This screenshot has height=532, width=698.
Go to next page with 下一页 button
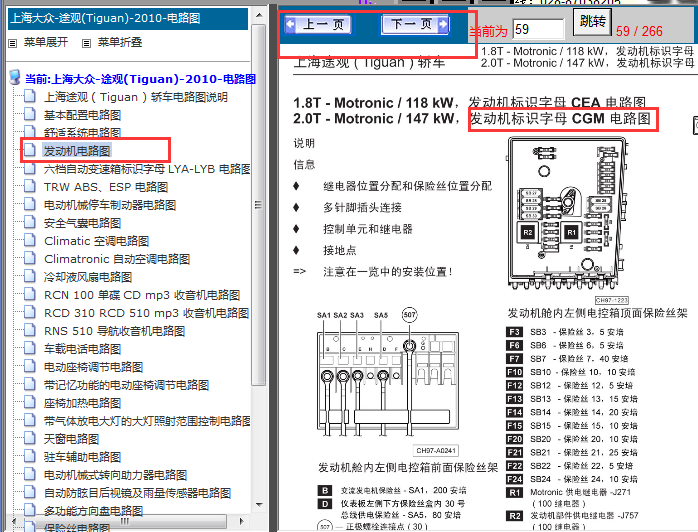click(x=415, y=24)
